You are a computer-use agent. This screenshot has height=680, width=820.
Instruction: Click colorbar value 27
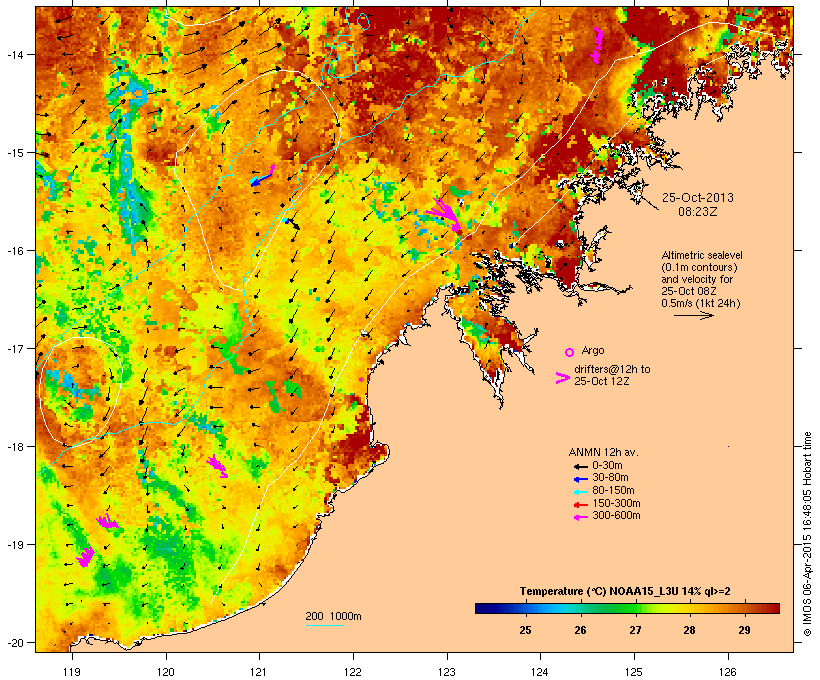635,630
